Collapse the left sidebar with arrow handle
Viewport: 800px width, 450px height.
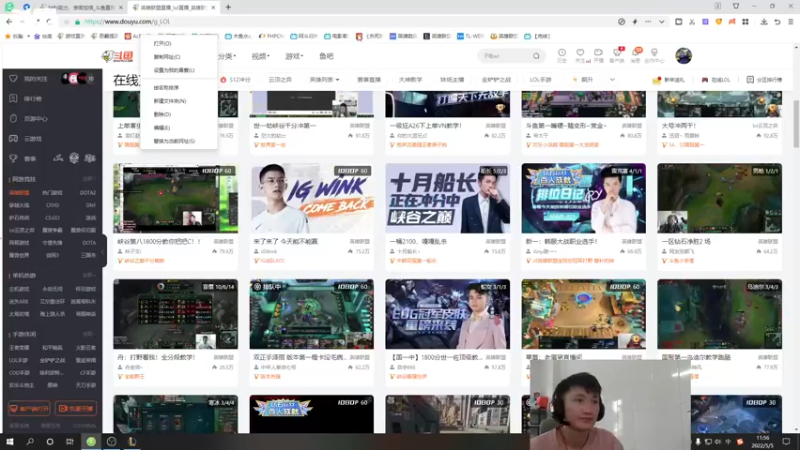[104, 251]
